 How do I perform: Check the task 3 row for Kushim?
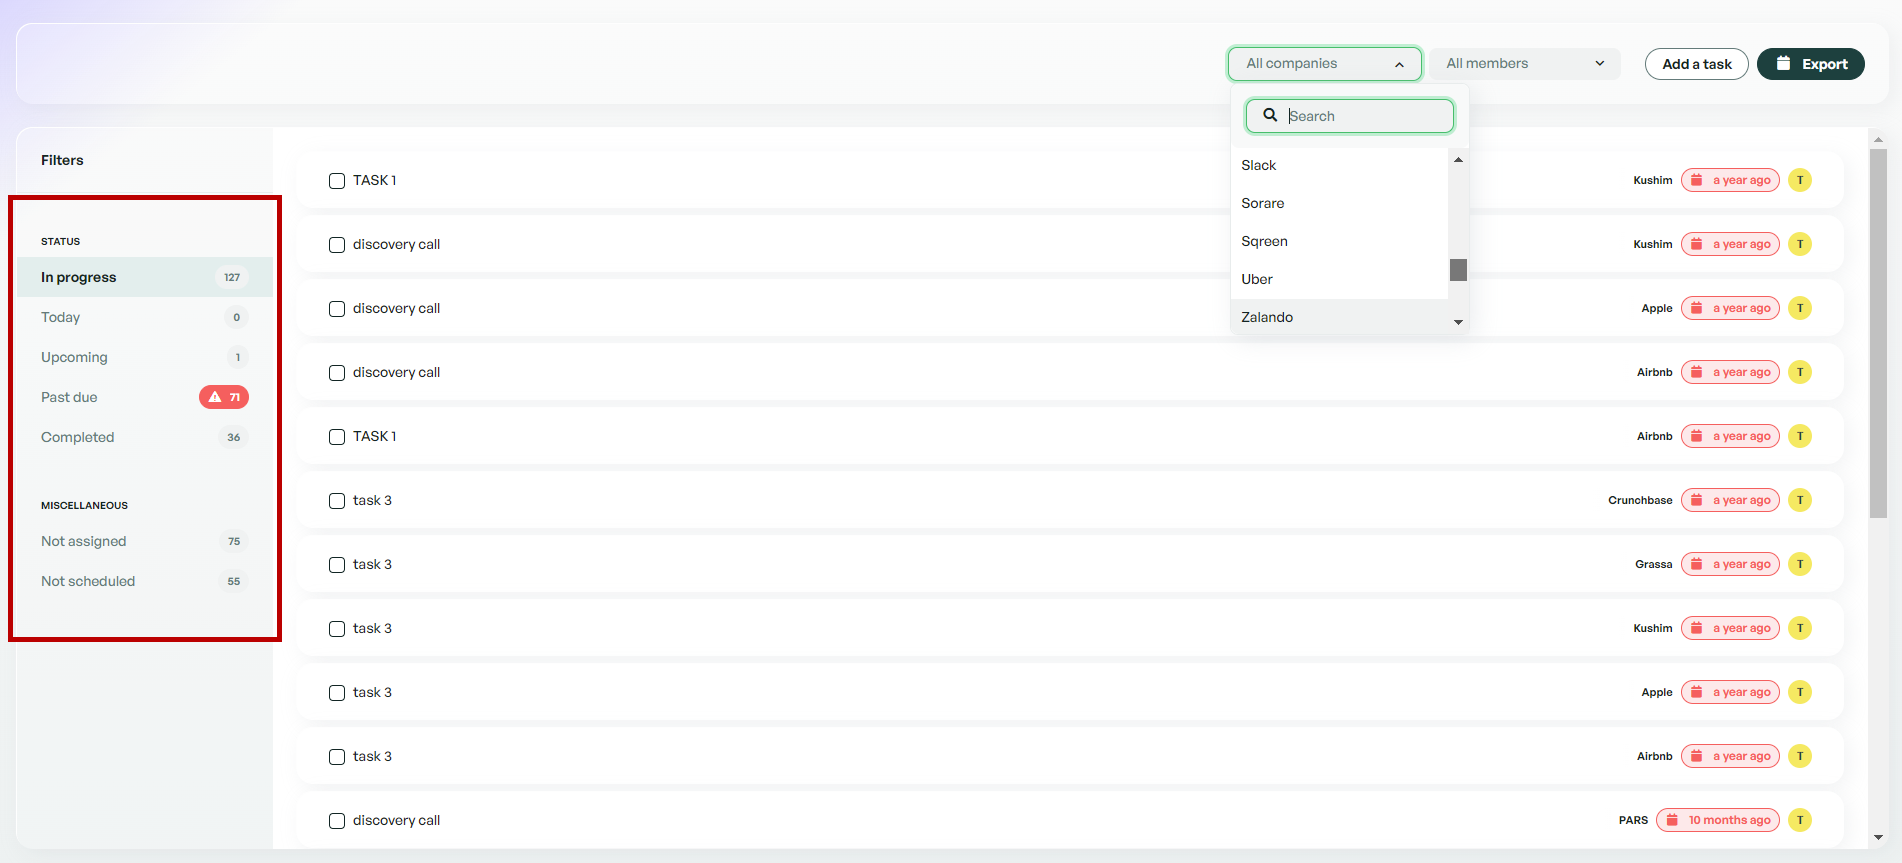pyautogui.click(x=337, y=629)
